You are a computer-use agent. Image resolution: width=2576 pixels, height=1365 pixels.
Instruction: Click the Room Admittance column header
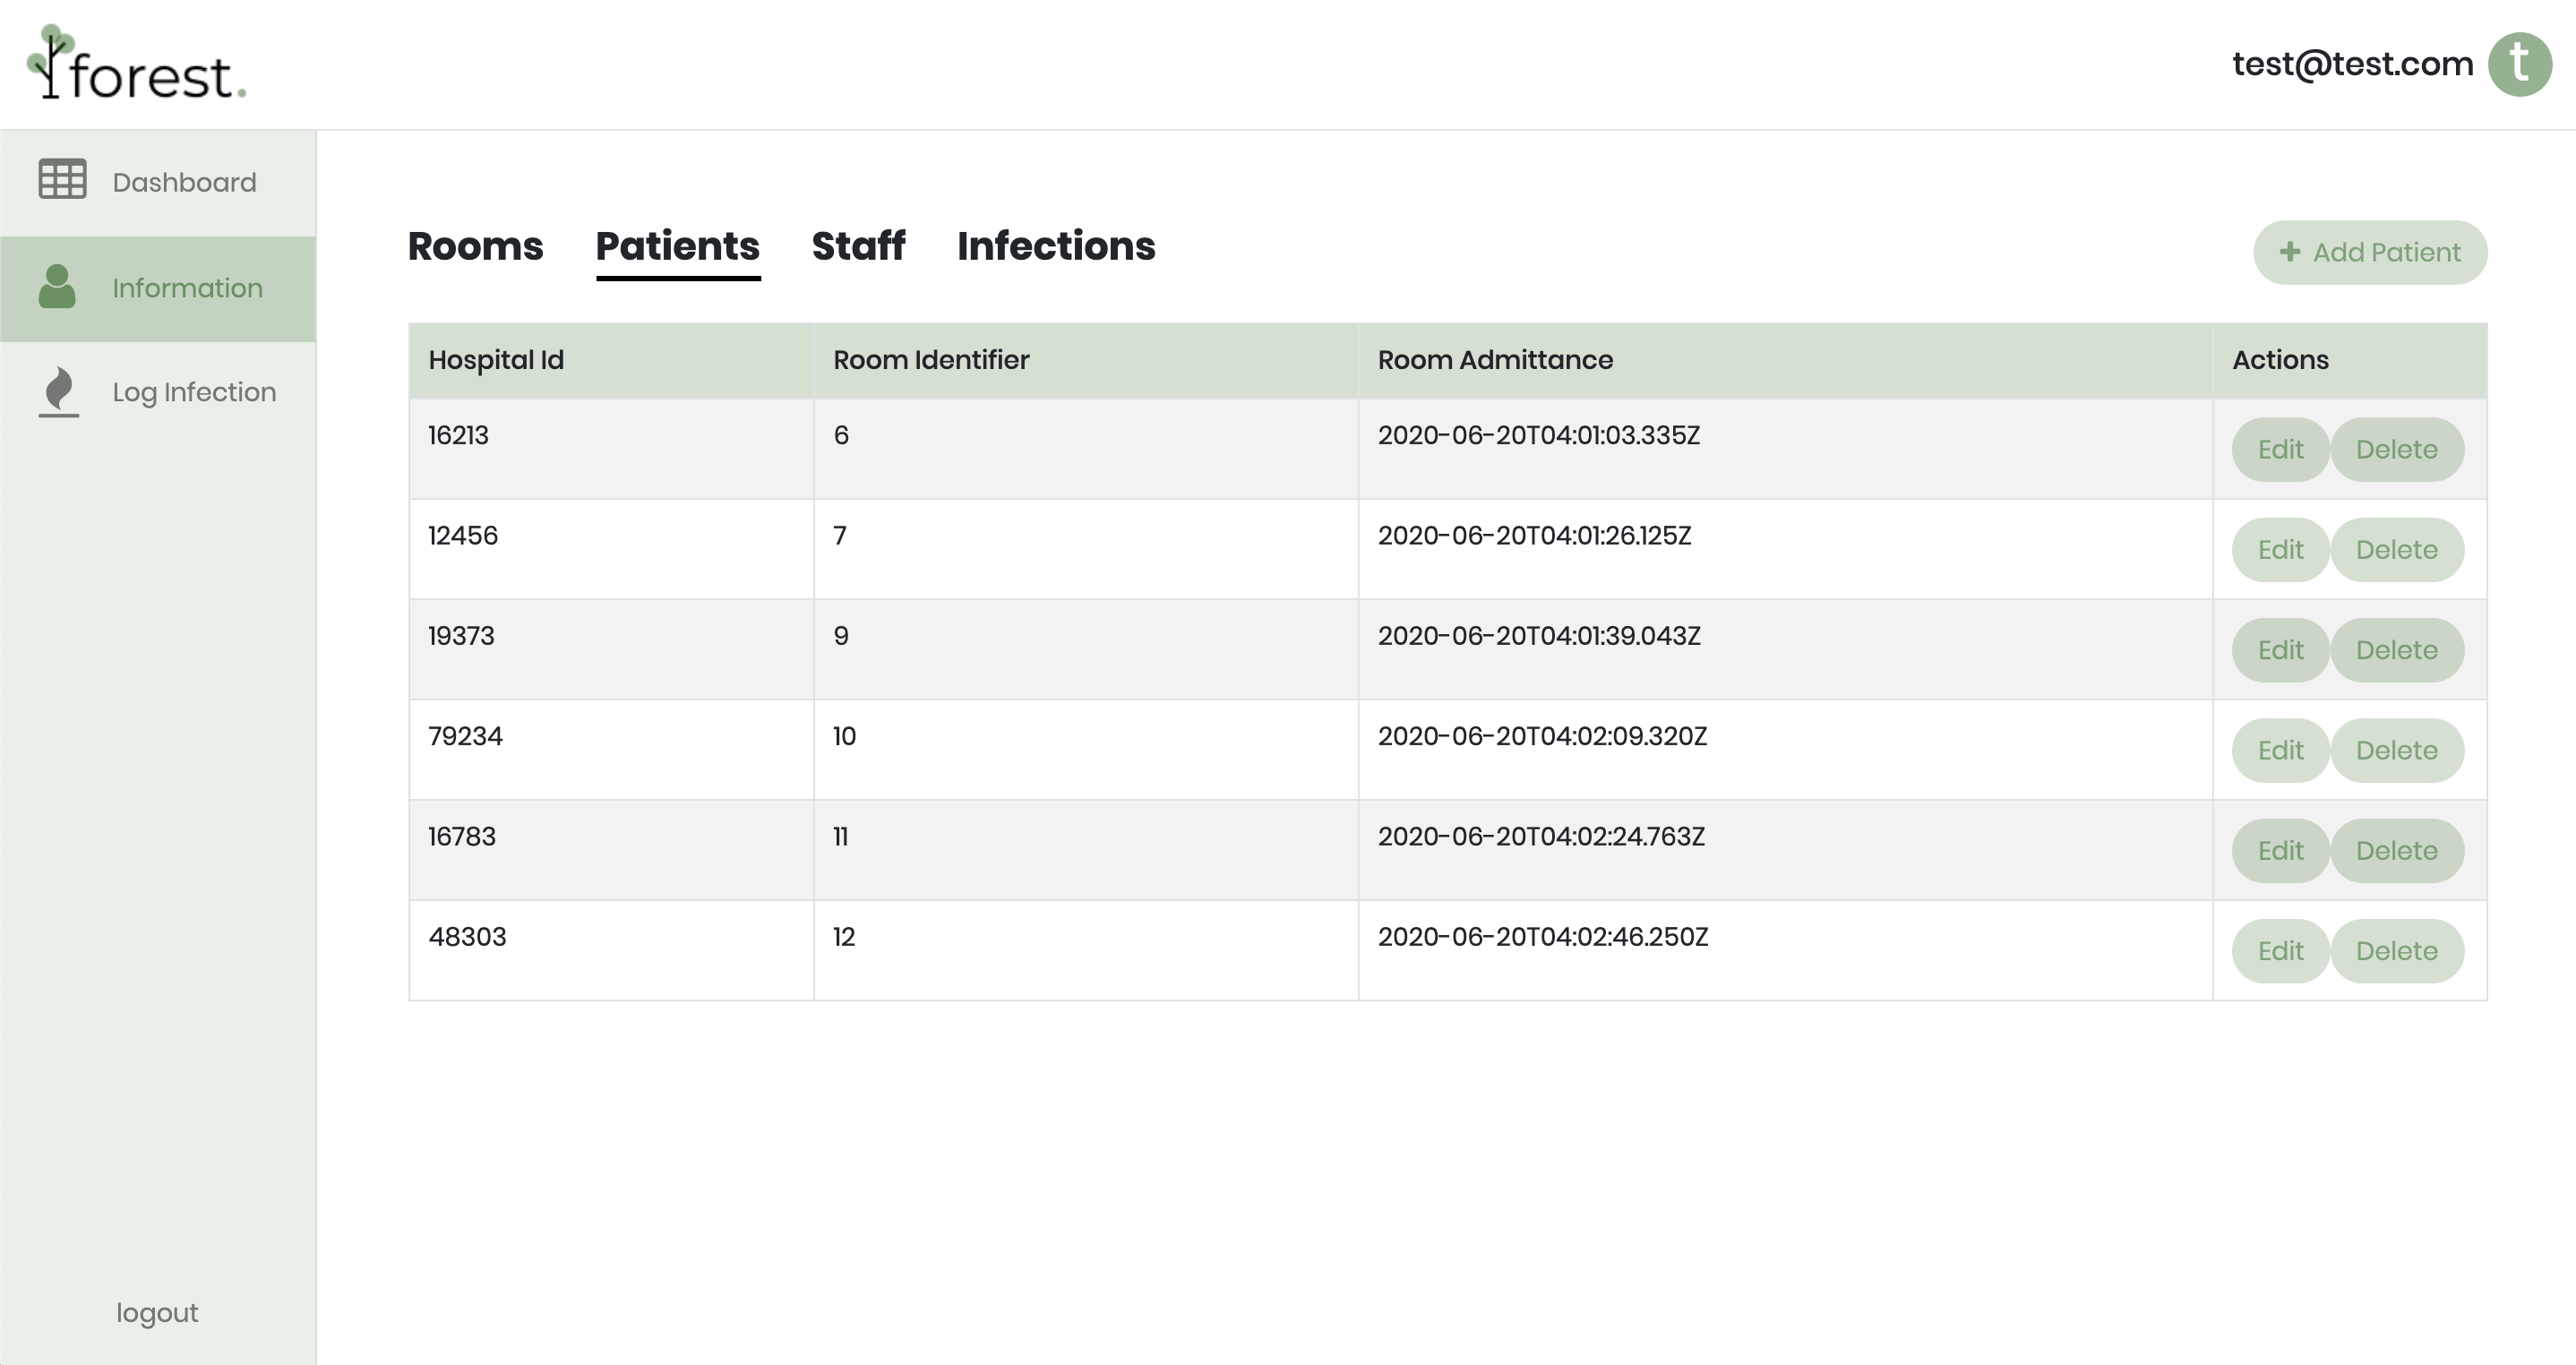[x=1495, y=360]
